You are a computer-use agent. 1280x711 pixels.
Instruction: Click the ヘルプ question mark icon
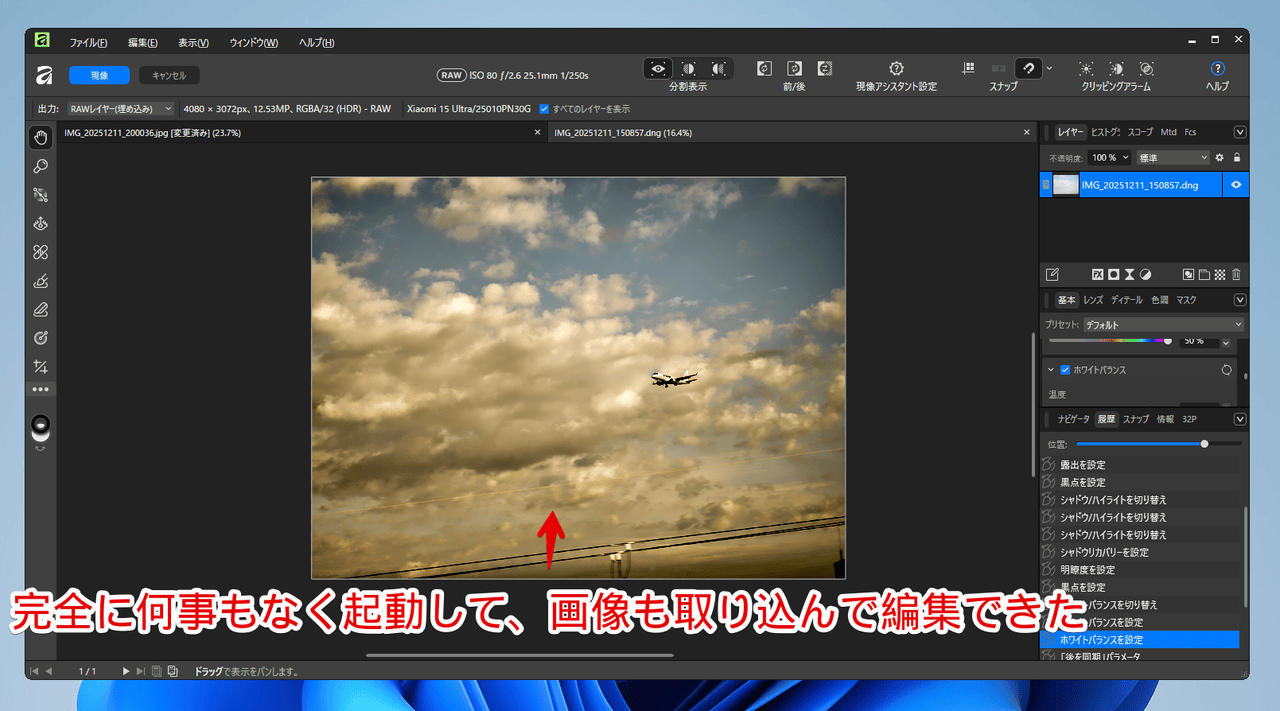coord(1217,69)
